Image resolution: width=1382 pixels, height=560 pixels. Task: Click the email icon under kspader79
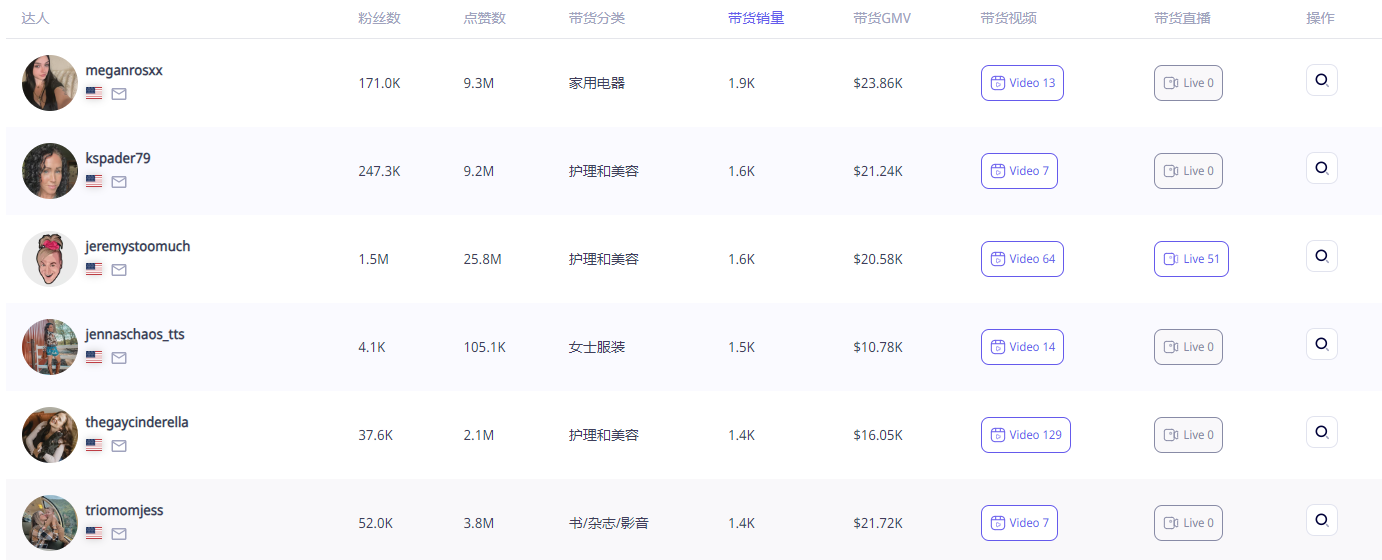click(x=119, y=182)
